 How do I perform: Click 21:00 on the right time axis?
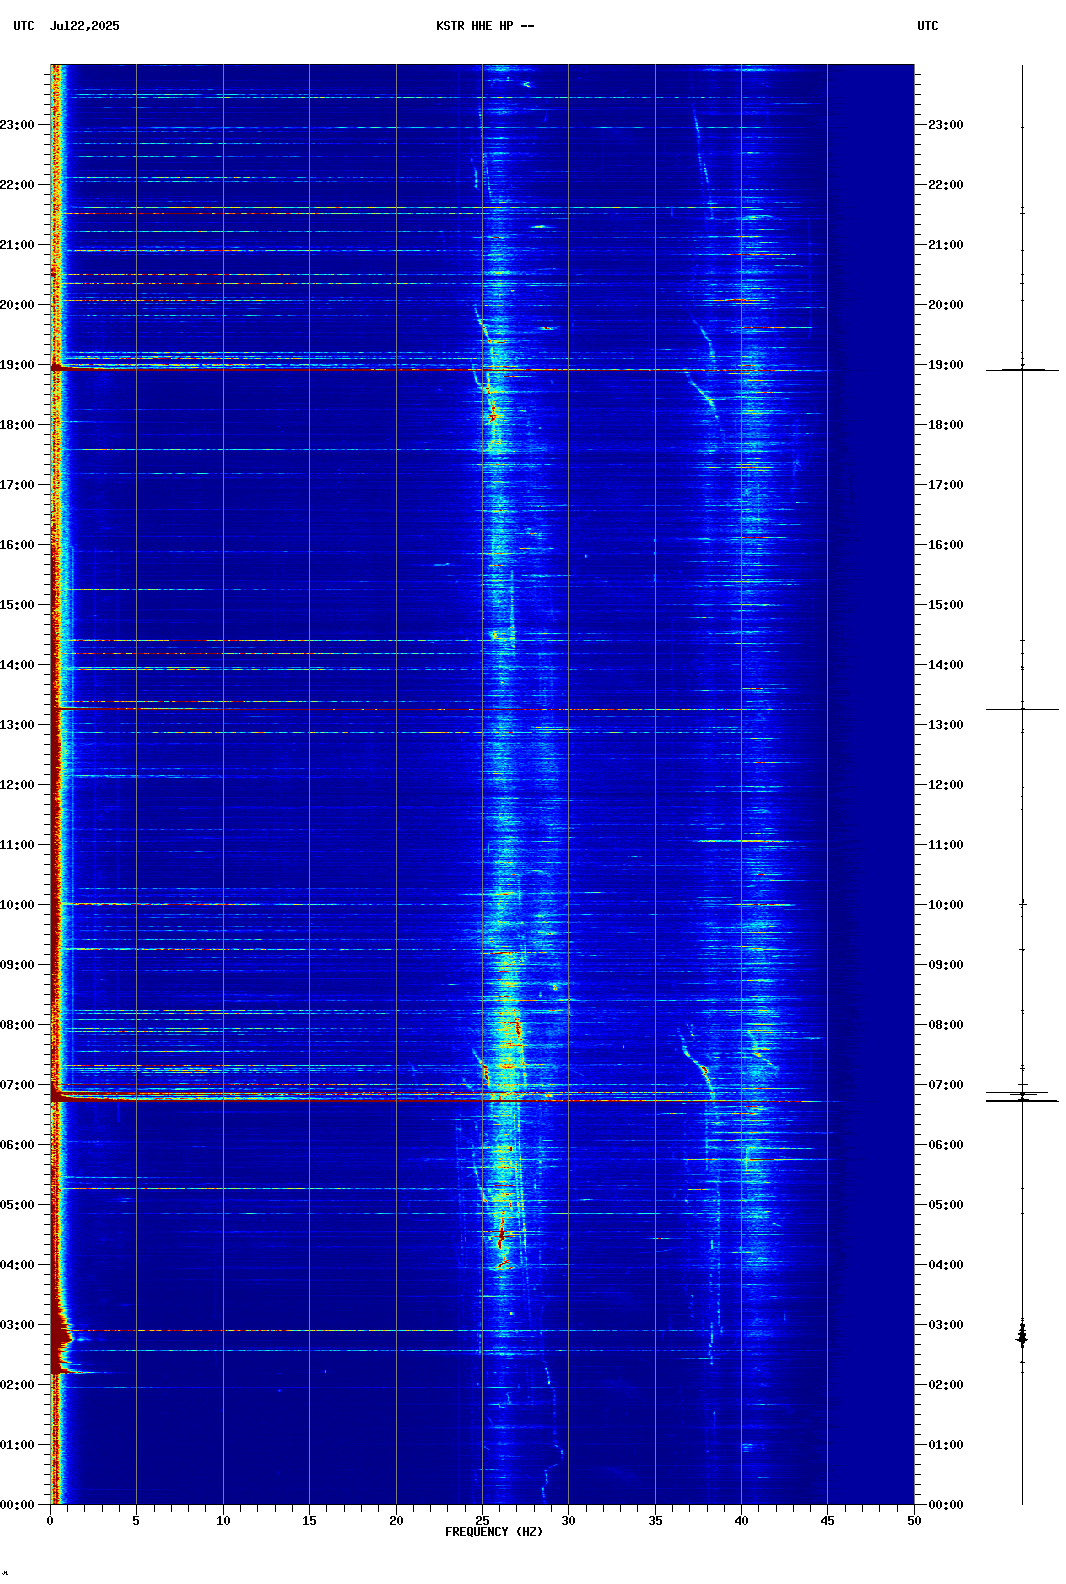coord(946,245)
